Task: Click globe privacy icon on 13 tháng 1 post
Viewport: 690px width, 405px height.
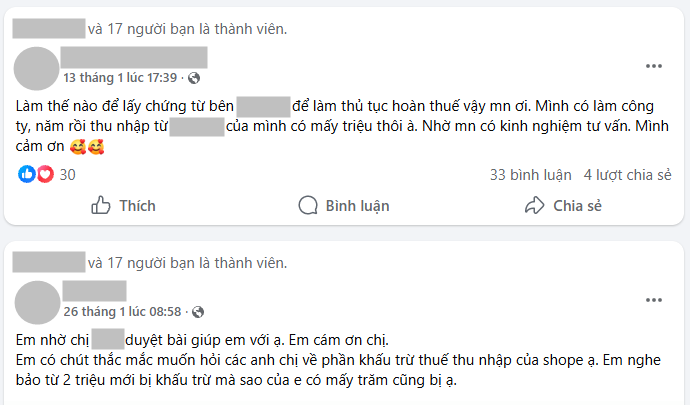Action: click(x=194, y=77)
